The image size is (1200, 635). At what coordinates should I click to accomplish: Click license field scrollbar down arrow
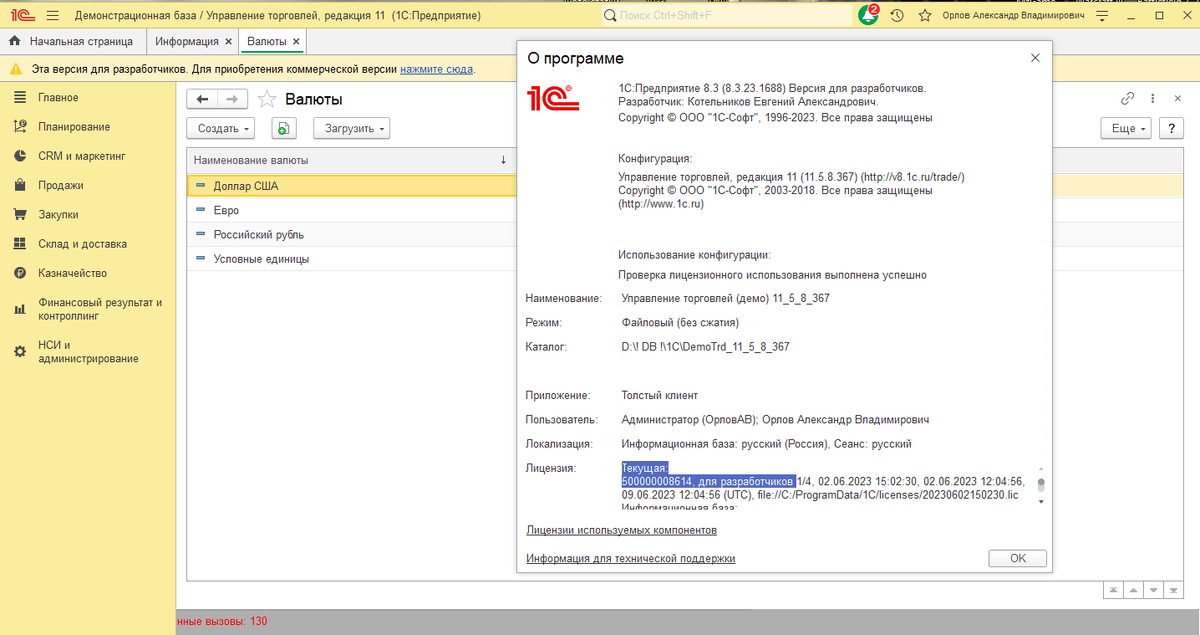click(x=1041, y=502)
